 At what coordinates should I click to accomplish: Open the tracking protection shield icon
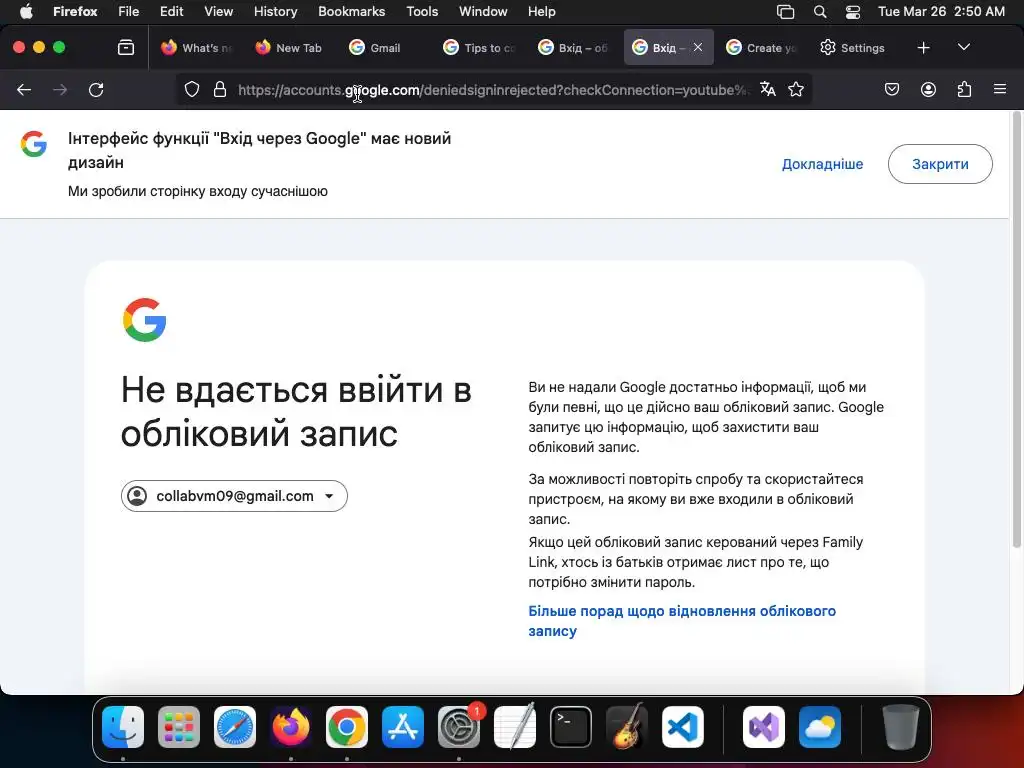pyautogui.click(x=191, y=89)
